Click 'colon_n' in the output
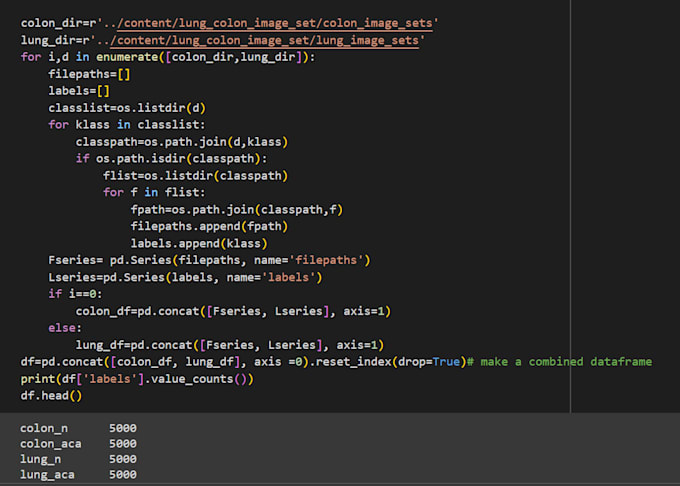Image resolution: width=680 pixels, height=486 pixels. [x=44, y=428]
